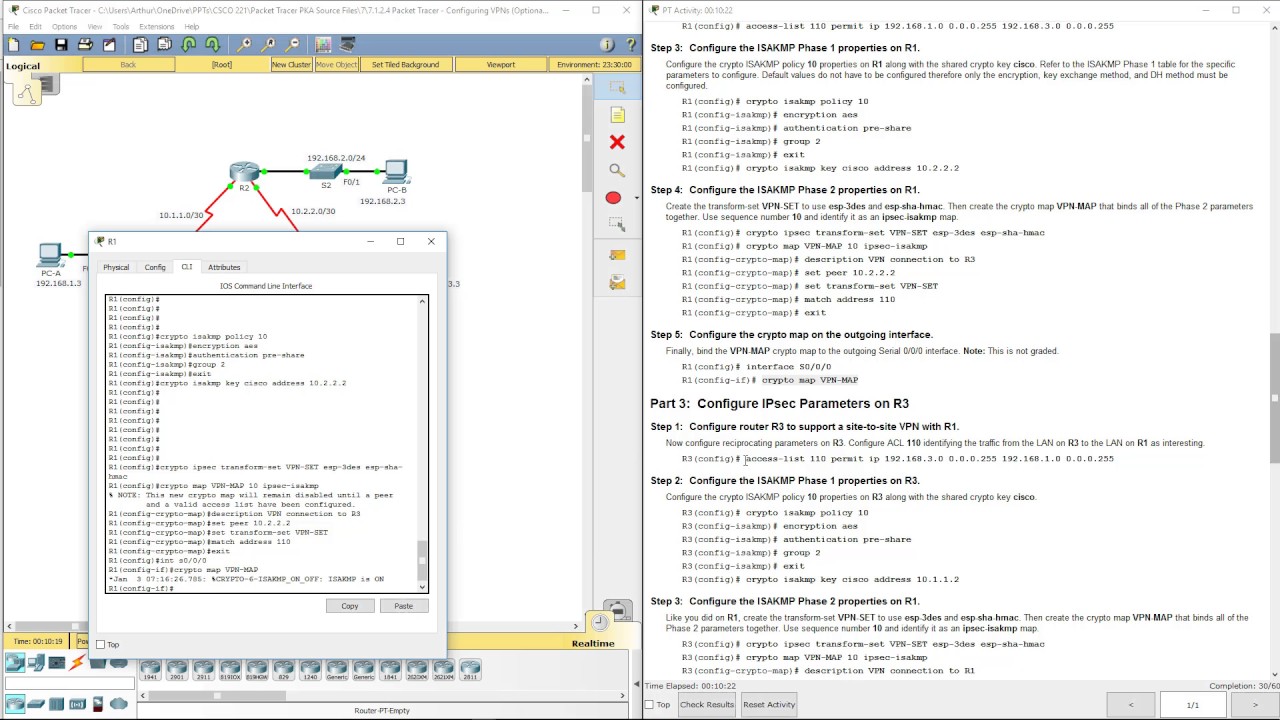Screen dimensions: 1280x720
Task: Click the Paste icon in main toolbar
Action: point(164,45)
